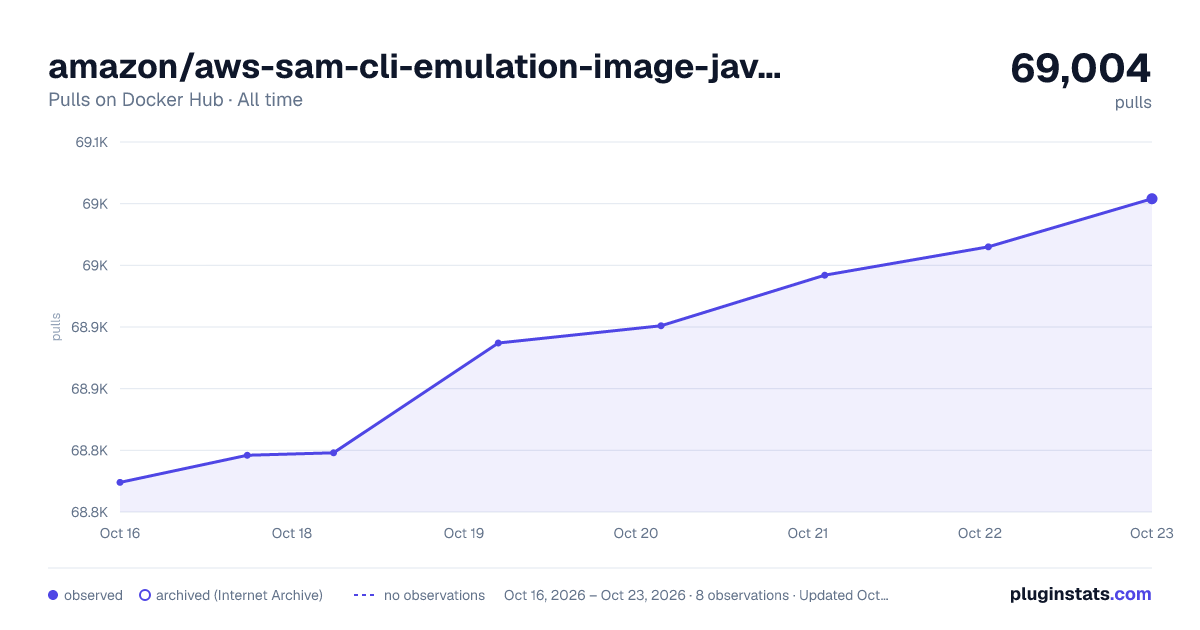
Task: Click the 'pulls' y-axis title
Action: (56, 327)
